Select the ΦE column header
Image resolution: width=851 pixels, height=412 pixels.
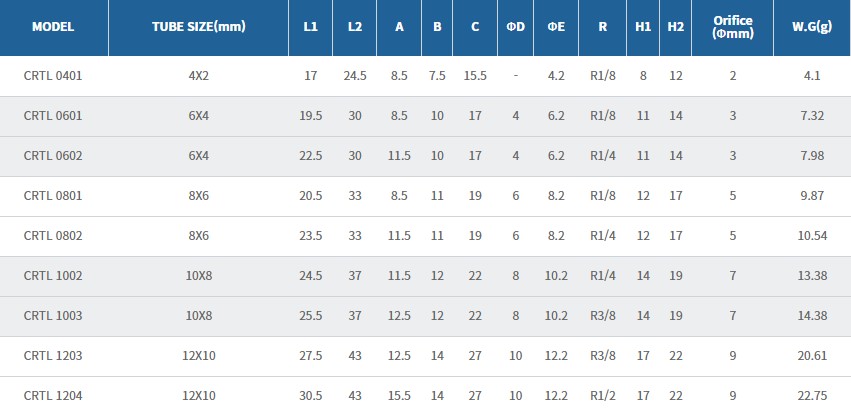556,27
